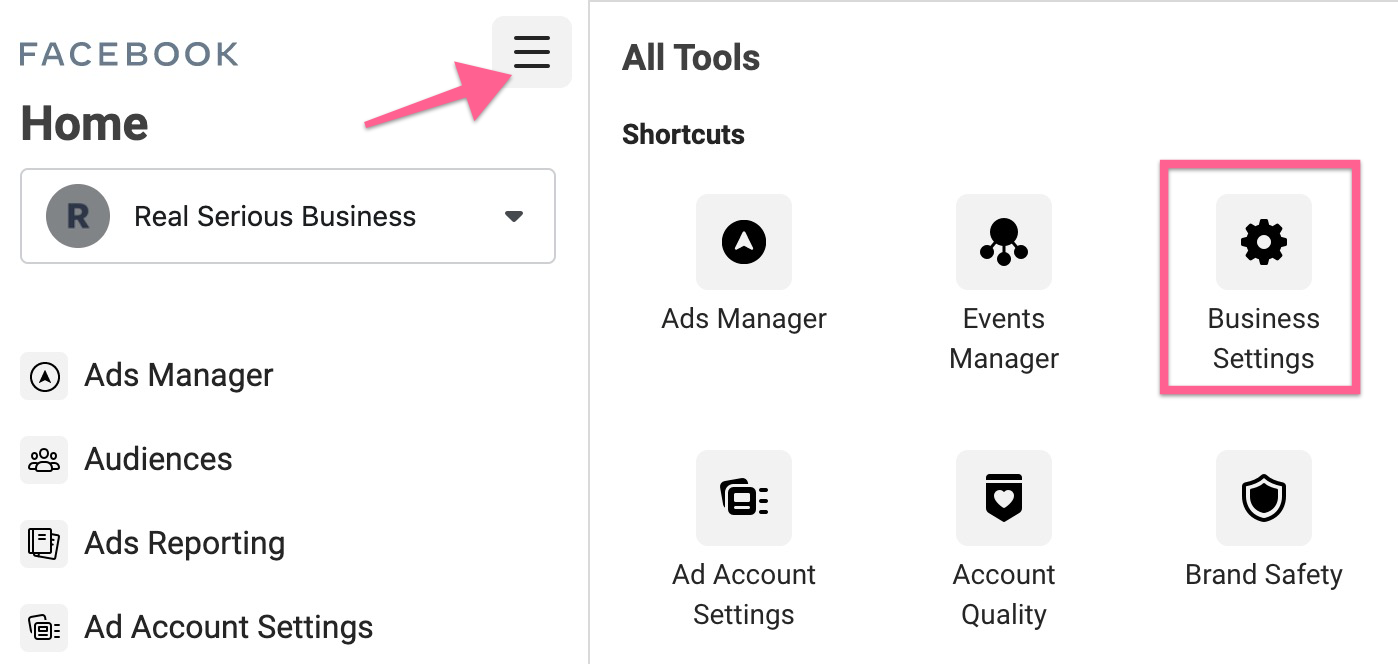Viewport: 1398px width, 664px height.
Task: Click the dropdown arrow beside Real Serious Business
Action: click(x=514, y=216)
